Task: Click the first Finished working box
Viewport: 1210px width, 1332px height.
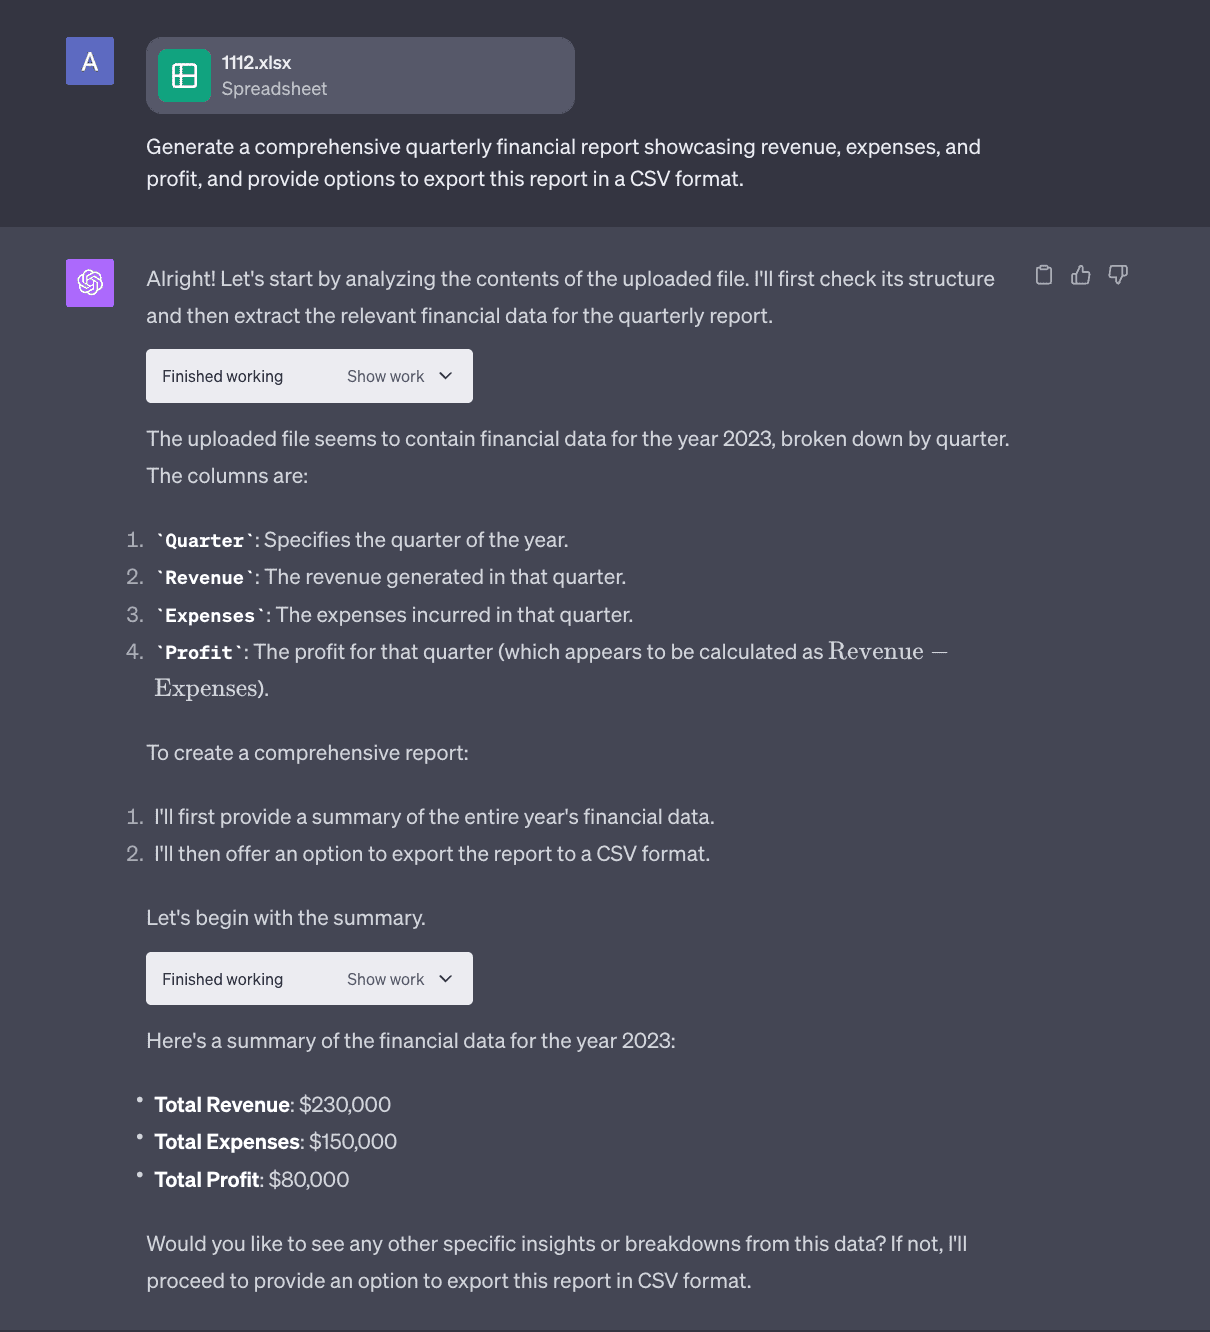Action: [309, 376]
